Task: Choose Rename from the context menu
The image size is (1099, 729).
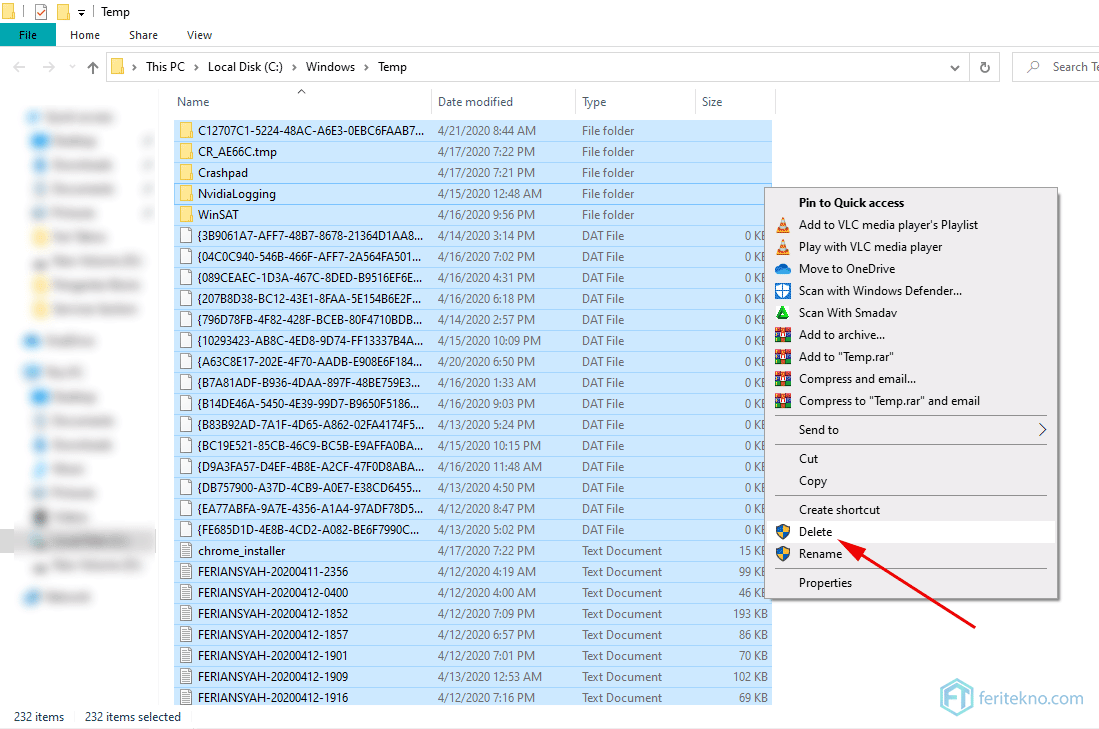Action: [911, 554]
